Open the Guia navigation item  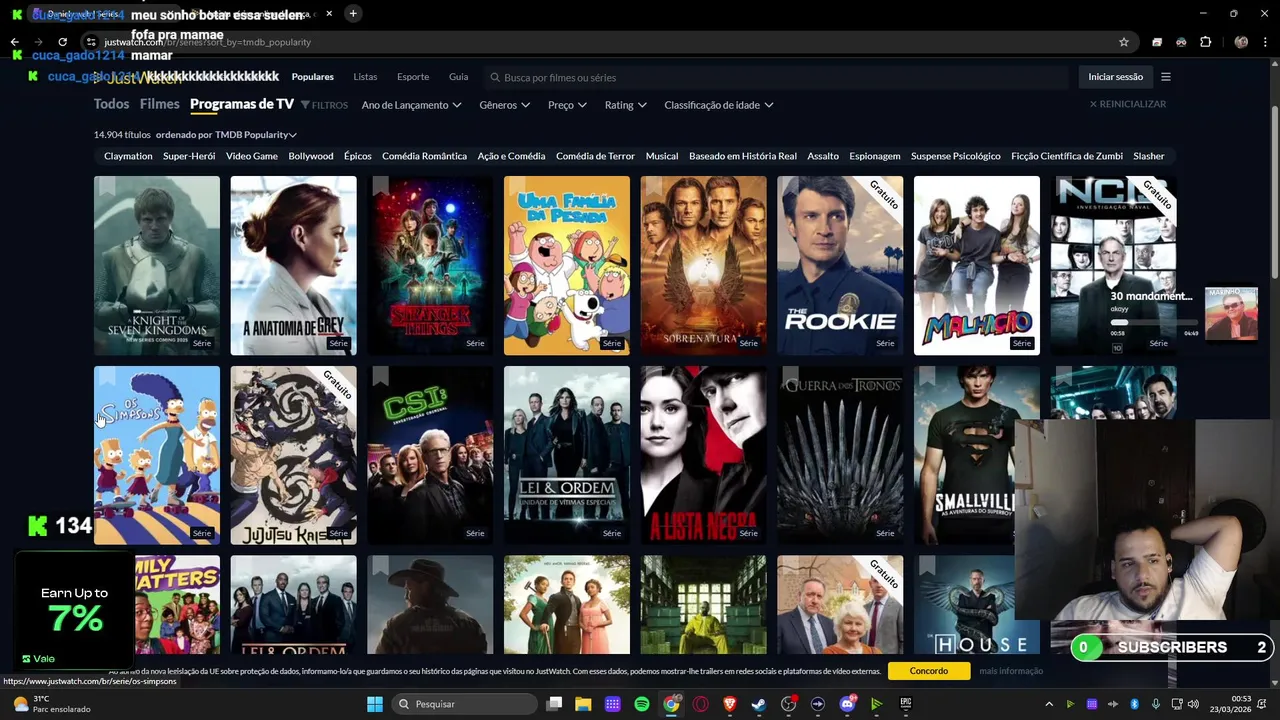tap(458, 77)
